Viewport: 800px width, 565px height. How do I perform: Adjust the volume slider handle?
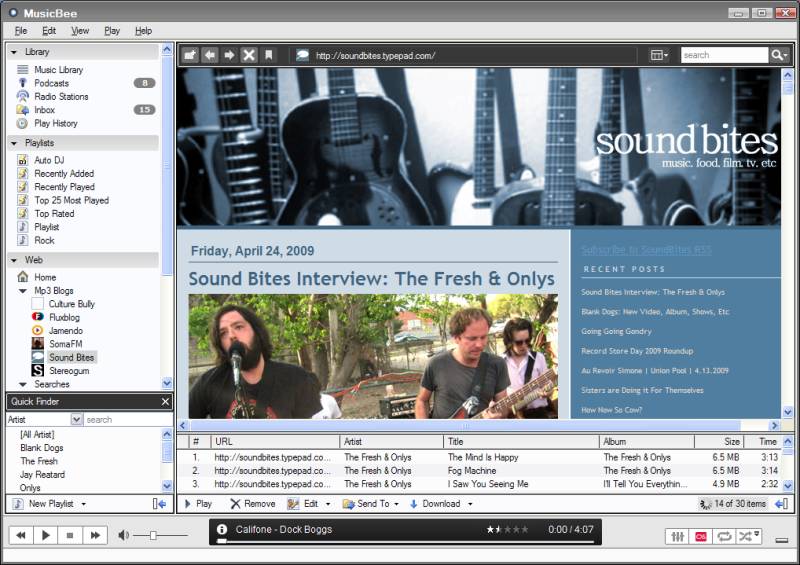point(153,535)
